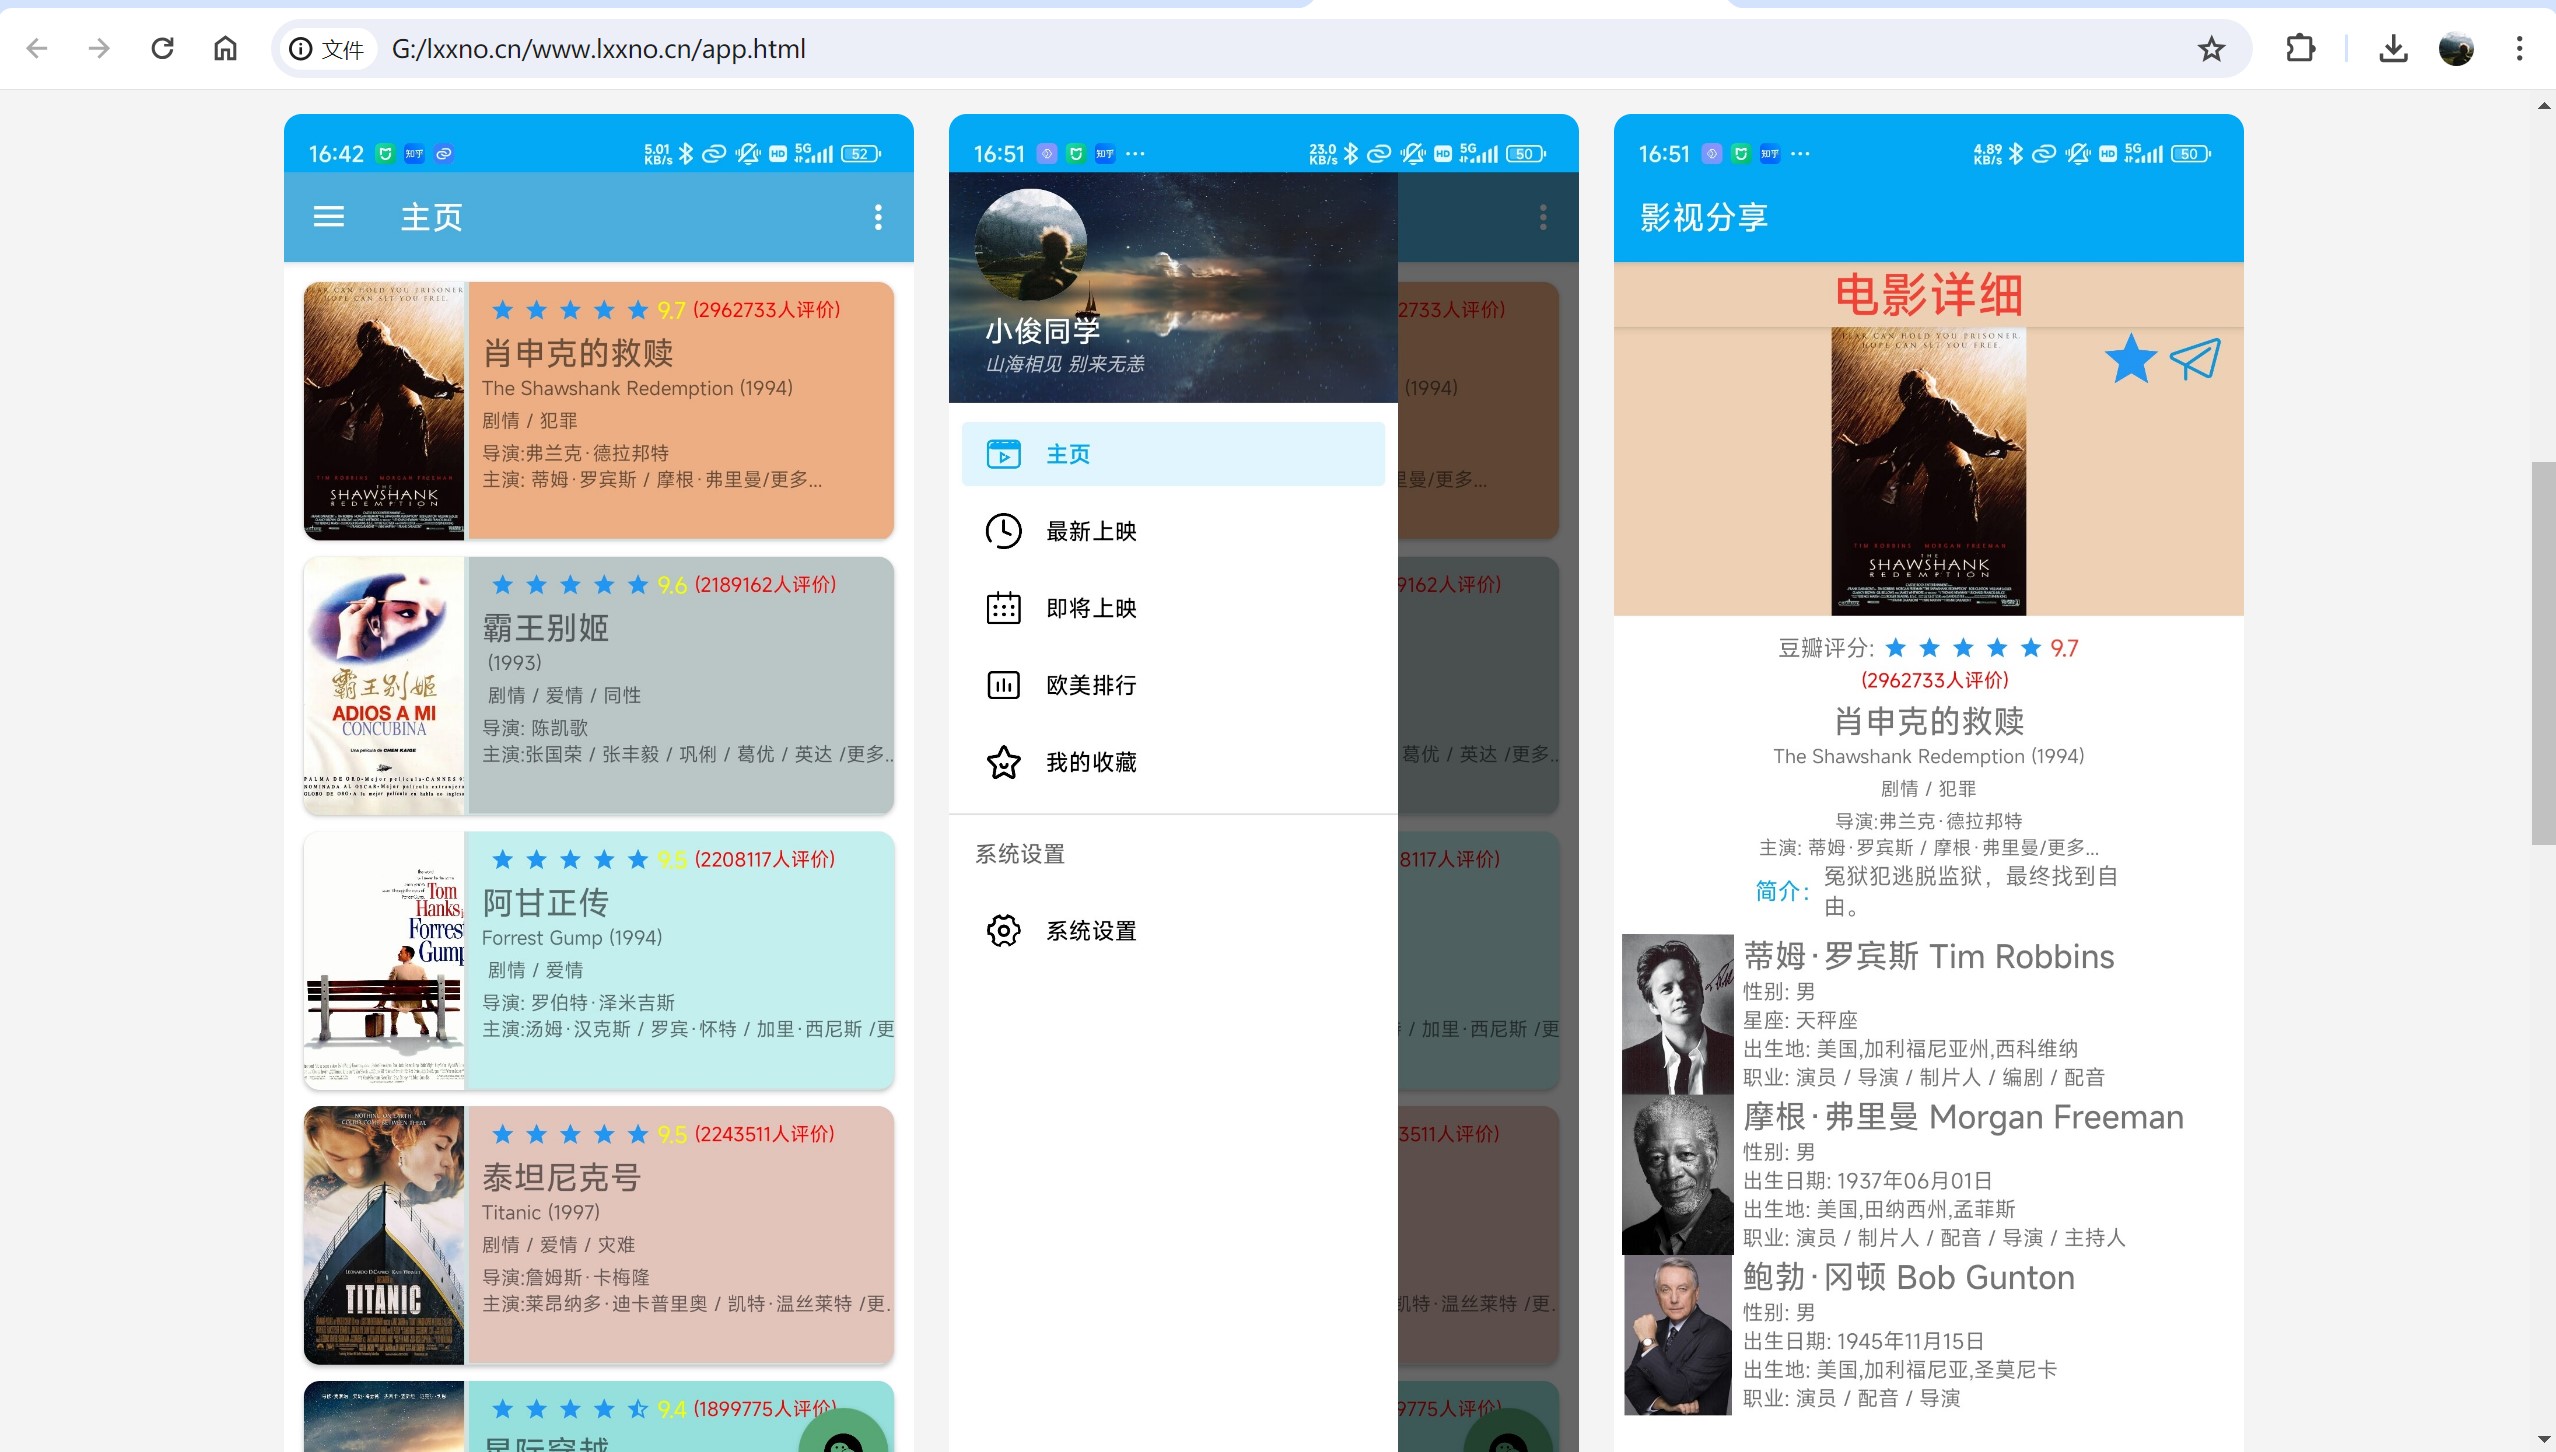Click the chart icon for 欧美排行
Viewport: 2556px width, 1452px height.
point(1003,685)
